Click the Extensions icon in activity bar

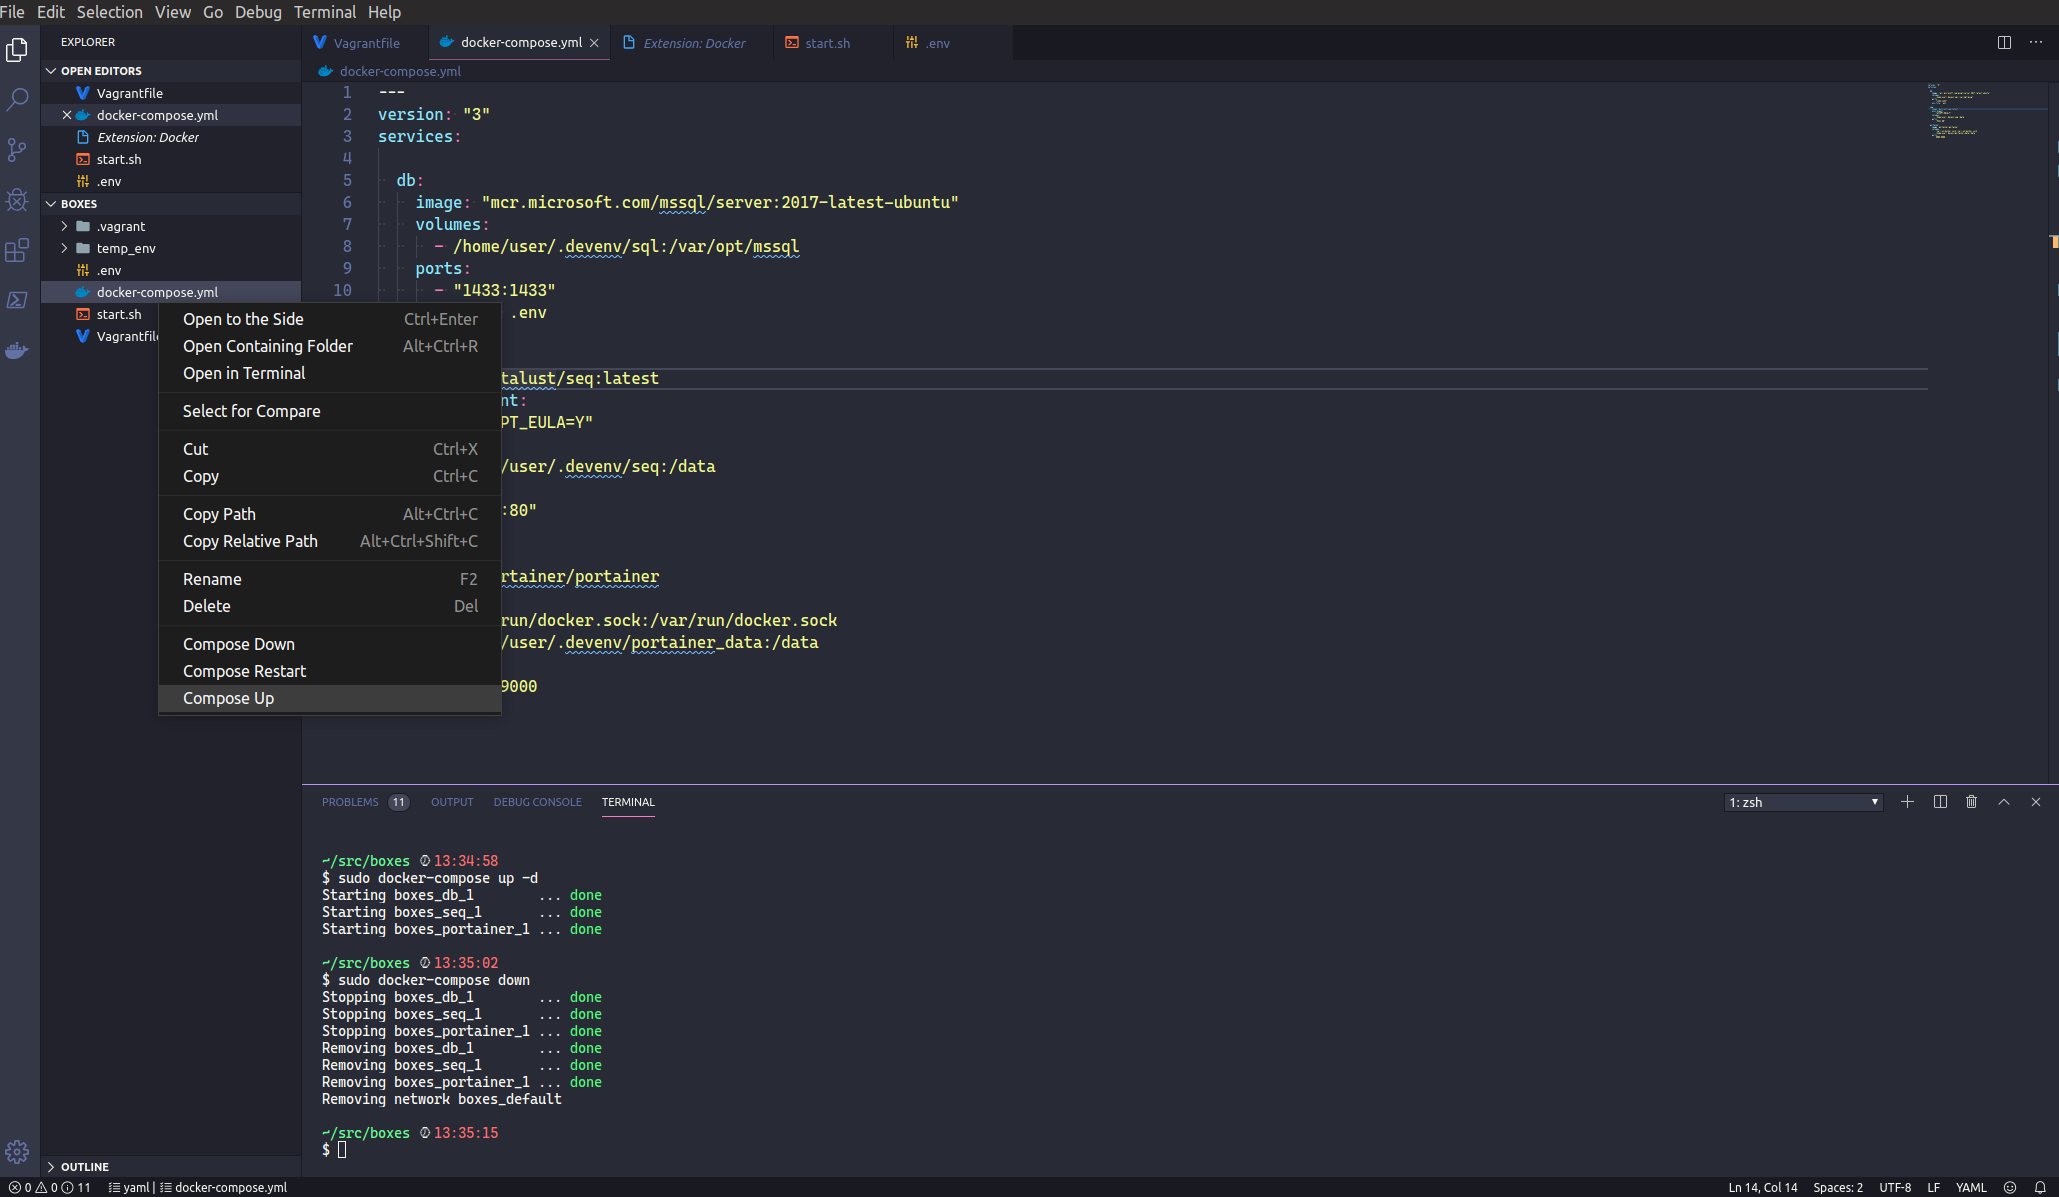point(20,248)
